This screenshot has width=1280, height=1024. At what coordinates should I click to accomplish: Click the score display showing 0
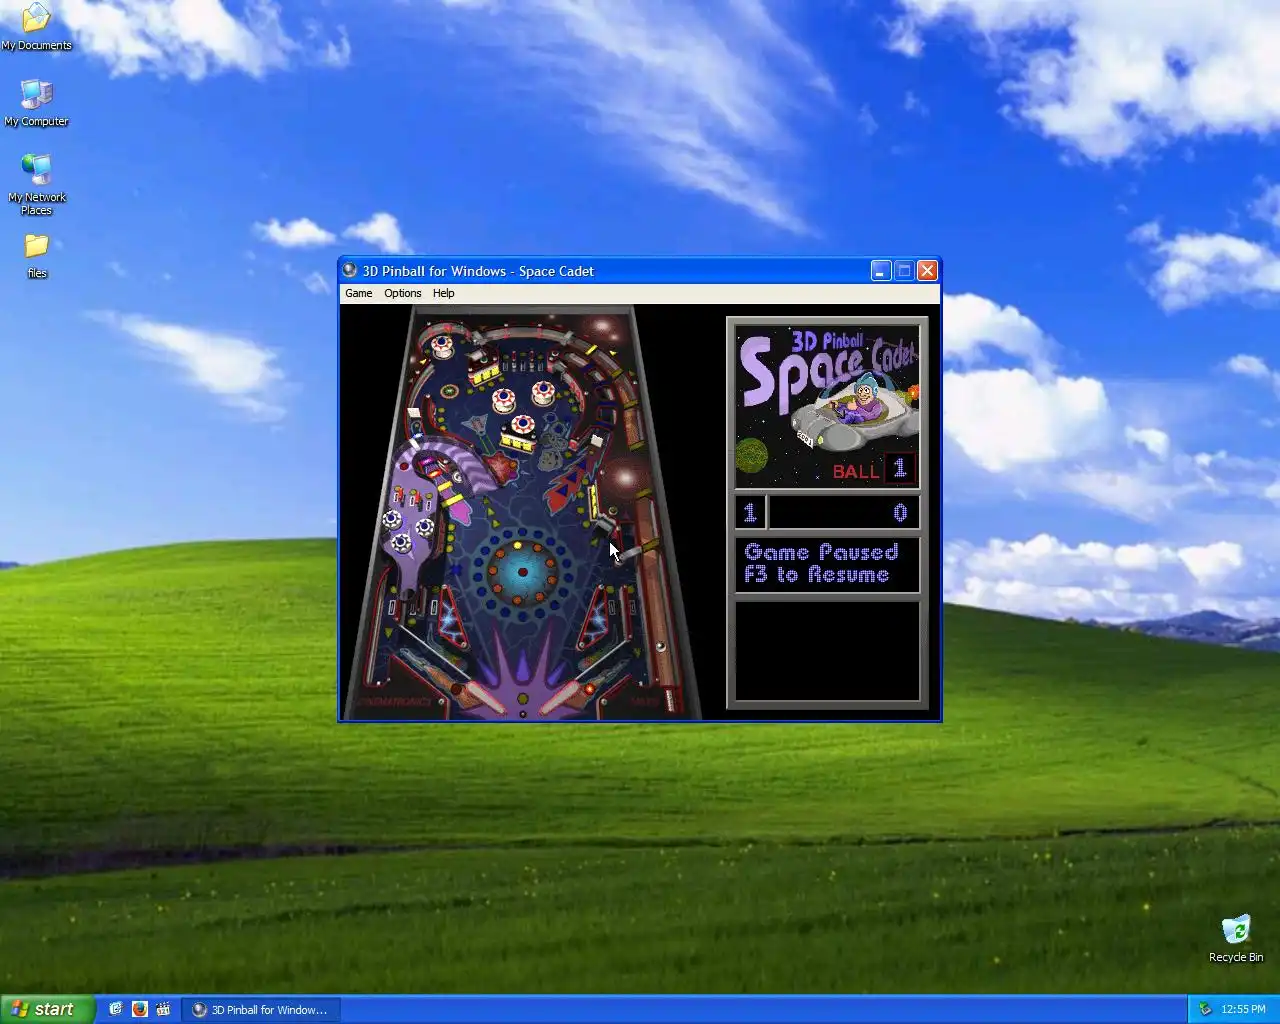843,512
